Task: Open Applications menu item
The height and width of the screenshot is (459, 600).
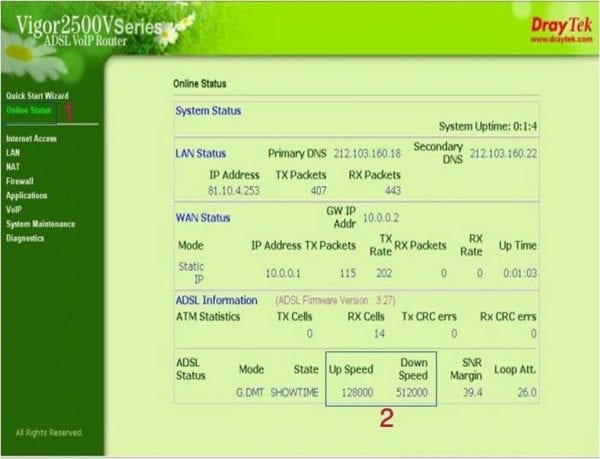Action: click(x=27, y=195)
